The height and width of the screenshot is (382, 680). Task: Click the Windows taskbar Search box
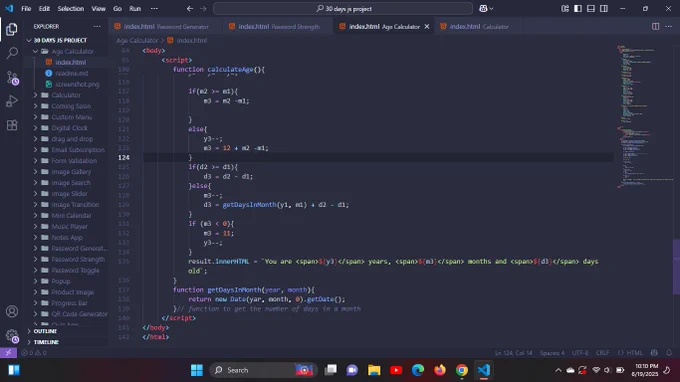(263, 370)
